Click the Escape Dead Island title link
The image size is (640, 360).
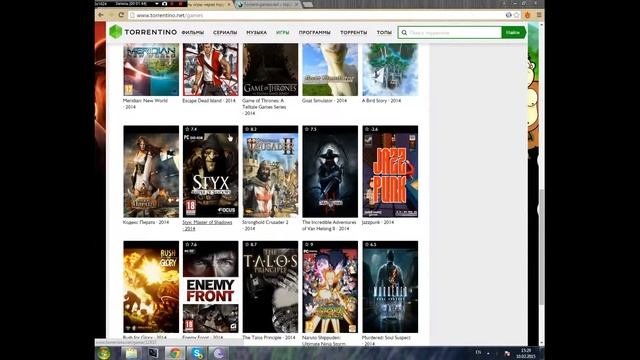(x=209, y=100)
